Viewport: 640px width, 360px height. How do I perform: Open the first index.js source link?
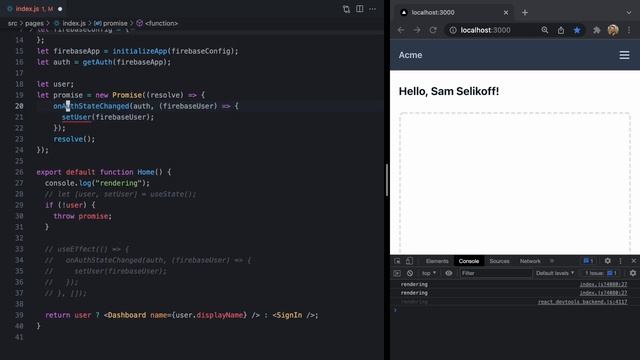[x=603, y=284]
